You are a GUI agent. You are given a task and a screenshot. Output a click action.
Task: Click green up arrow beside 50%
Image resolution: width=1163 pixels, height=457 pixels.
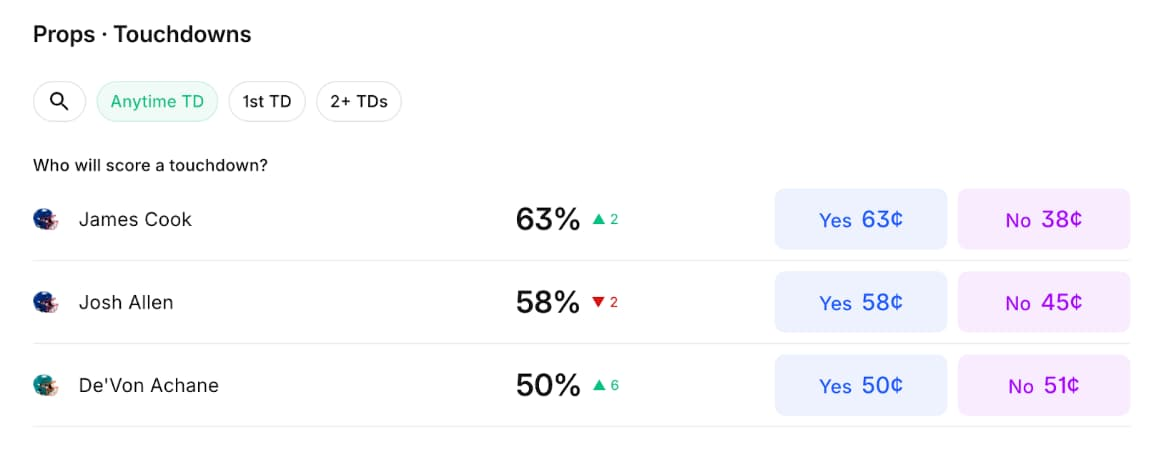click(x=599, y=385)
